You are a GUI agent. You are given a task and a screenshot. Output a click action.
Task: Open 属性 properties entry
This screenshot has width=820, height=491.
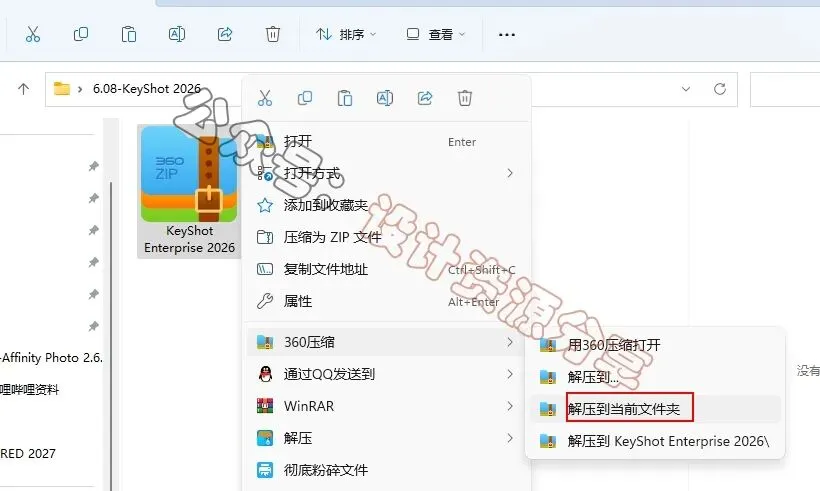tap(387, 301)
